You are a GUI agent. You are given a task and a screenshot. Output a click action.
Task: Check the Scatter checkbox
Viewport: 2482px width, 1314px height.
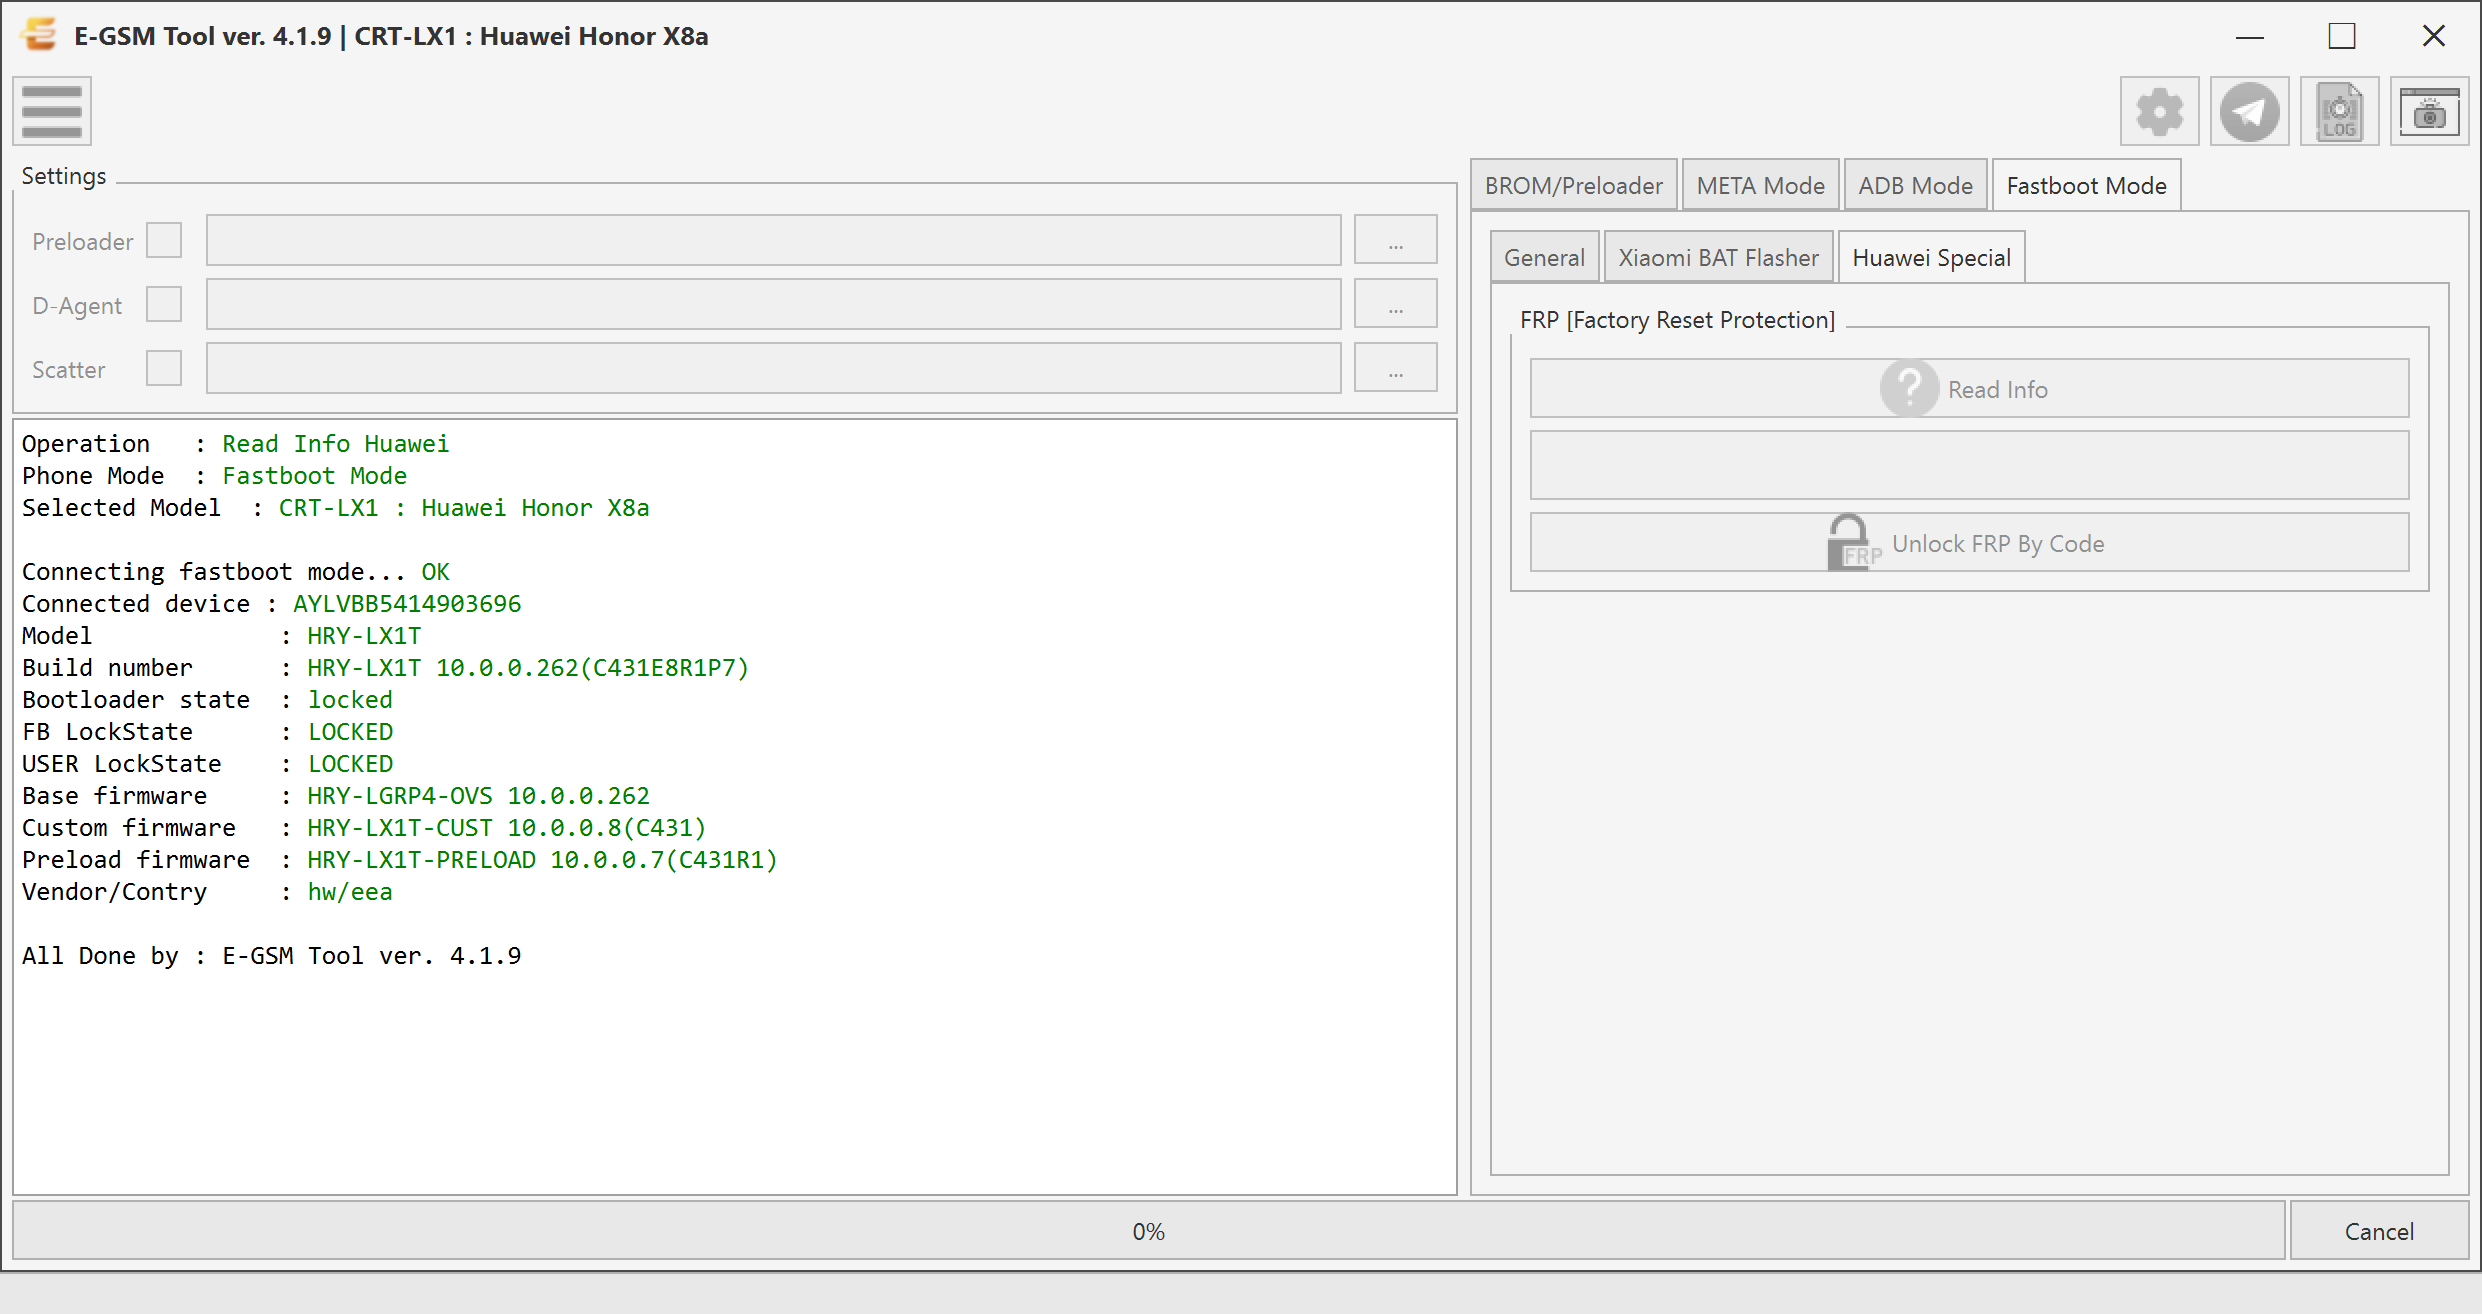click(164, 368)
